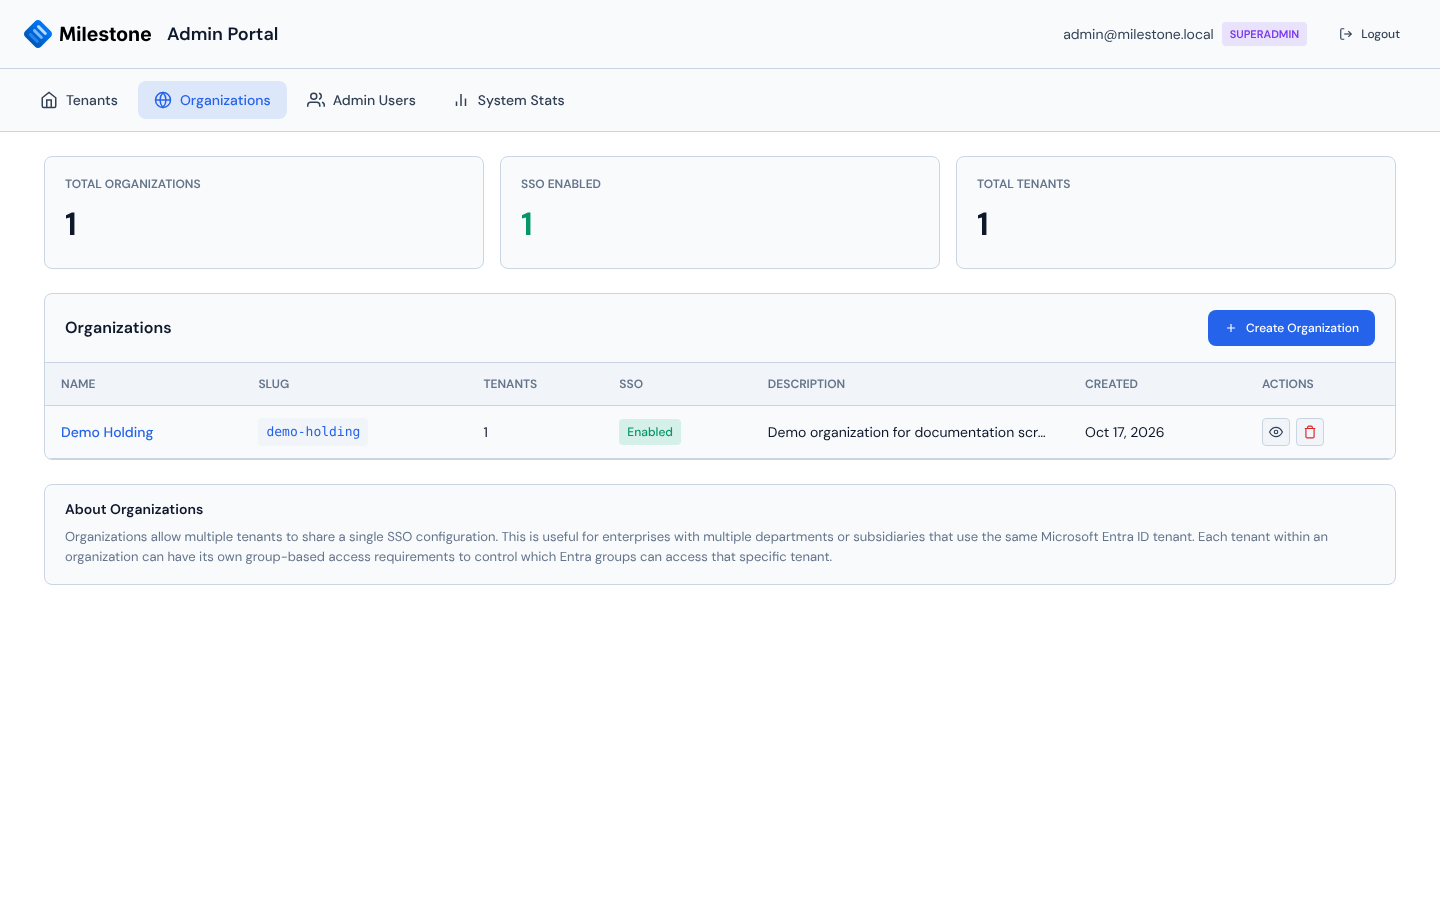
Task: Delete Demo Holding with trash icon
Action: 1310,432
